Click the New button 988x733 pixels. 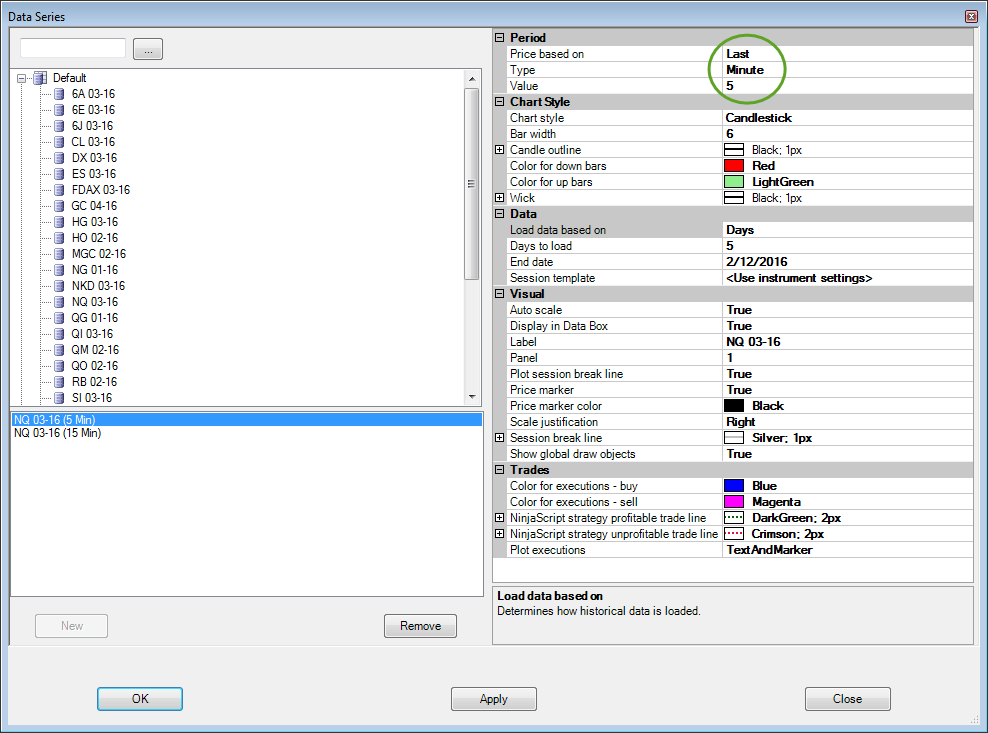point(71,626)
